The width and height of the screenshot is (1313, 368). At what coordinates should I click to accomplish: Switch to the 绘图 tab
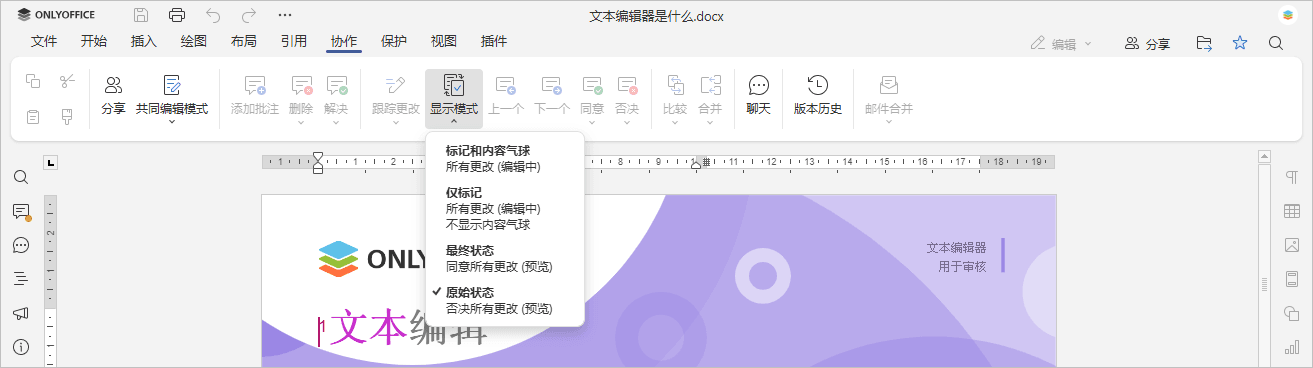pos(194,41)
